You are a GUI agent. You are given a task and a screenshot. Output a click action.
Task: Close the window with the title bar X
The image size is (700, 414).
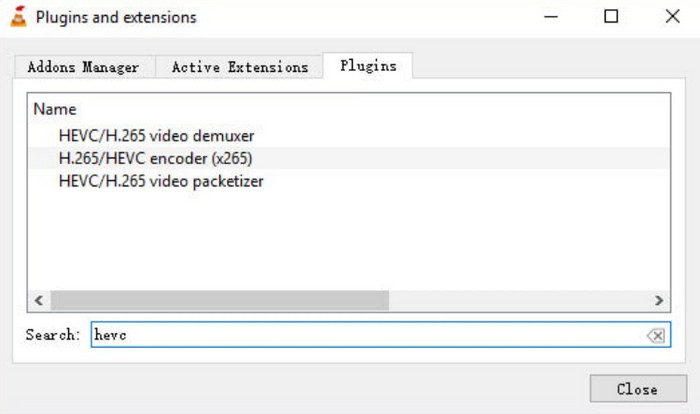point(672,17)
